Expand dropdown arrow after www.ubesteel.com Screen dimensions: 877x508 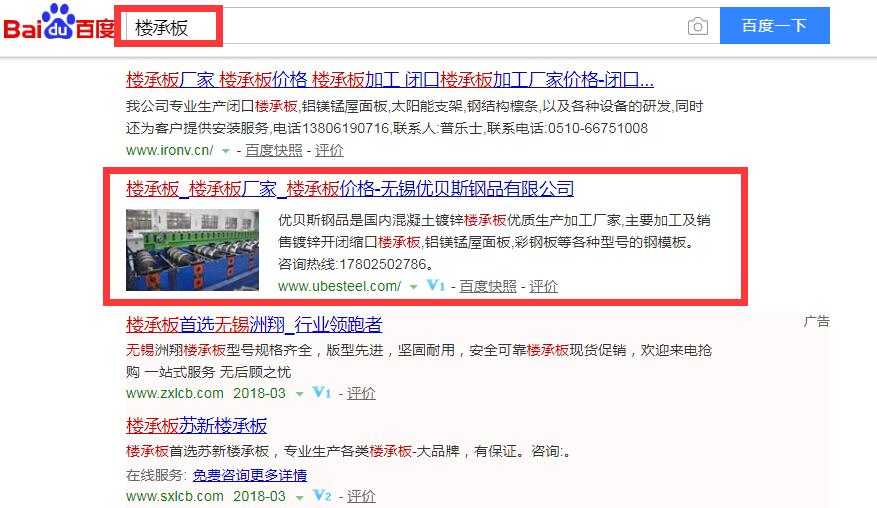coord(413,287)
